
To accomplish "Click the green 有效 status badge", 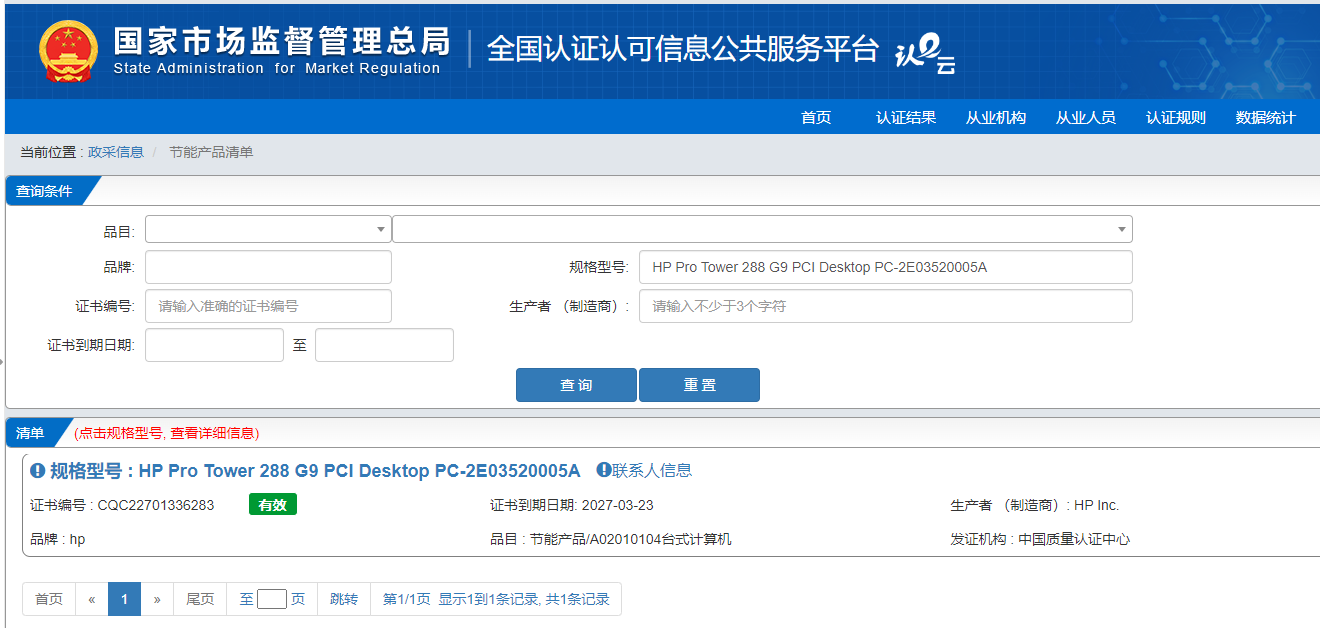I will [x=273, y=505].
